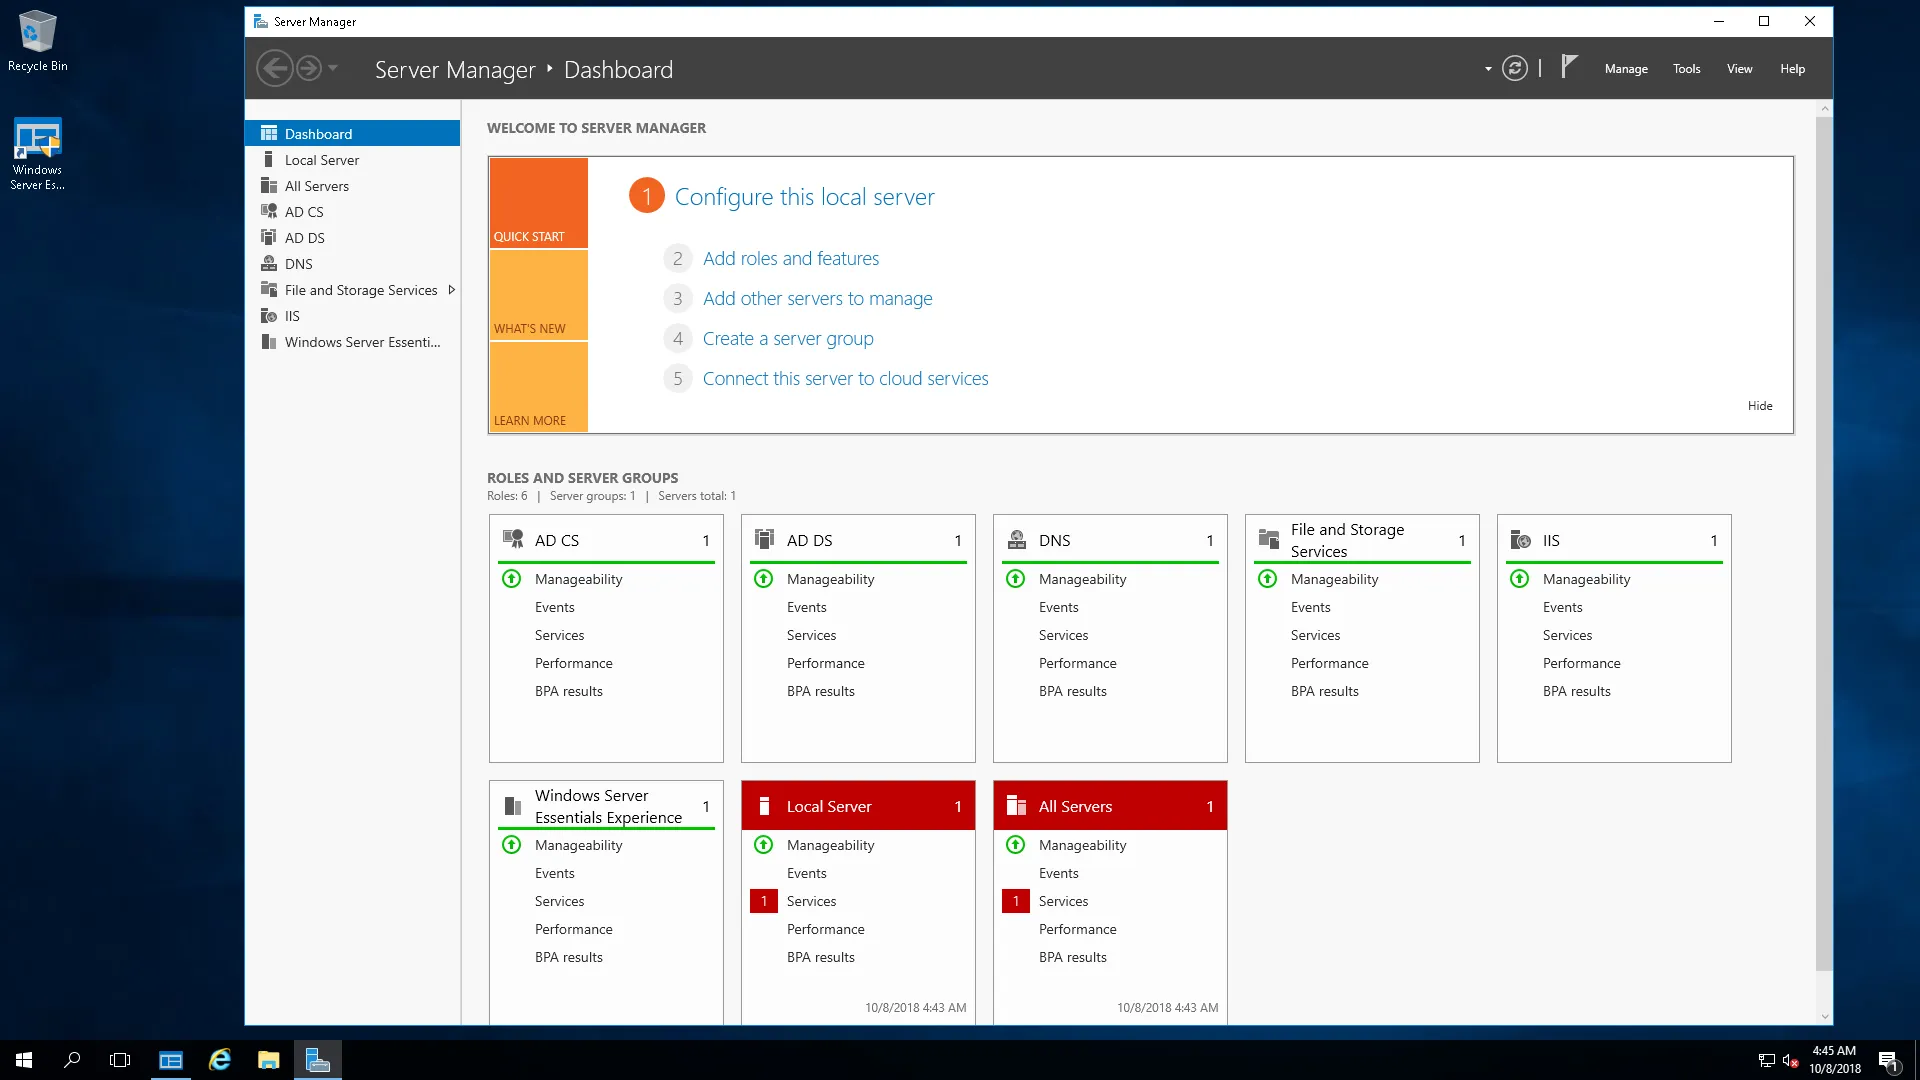Click the File and Storage Services sidebar icon
Image resolution: width=1920 pixels, height=1080 pixels.
269,289
